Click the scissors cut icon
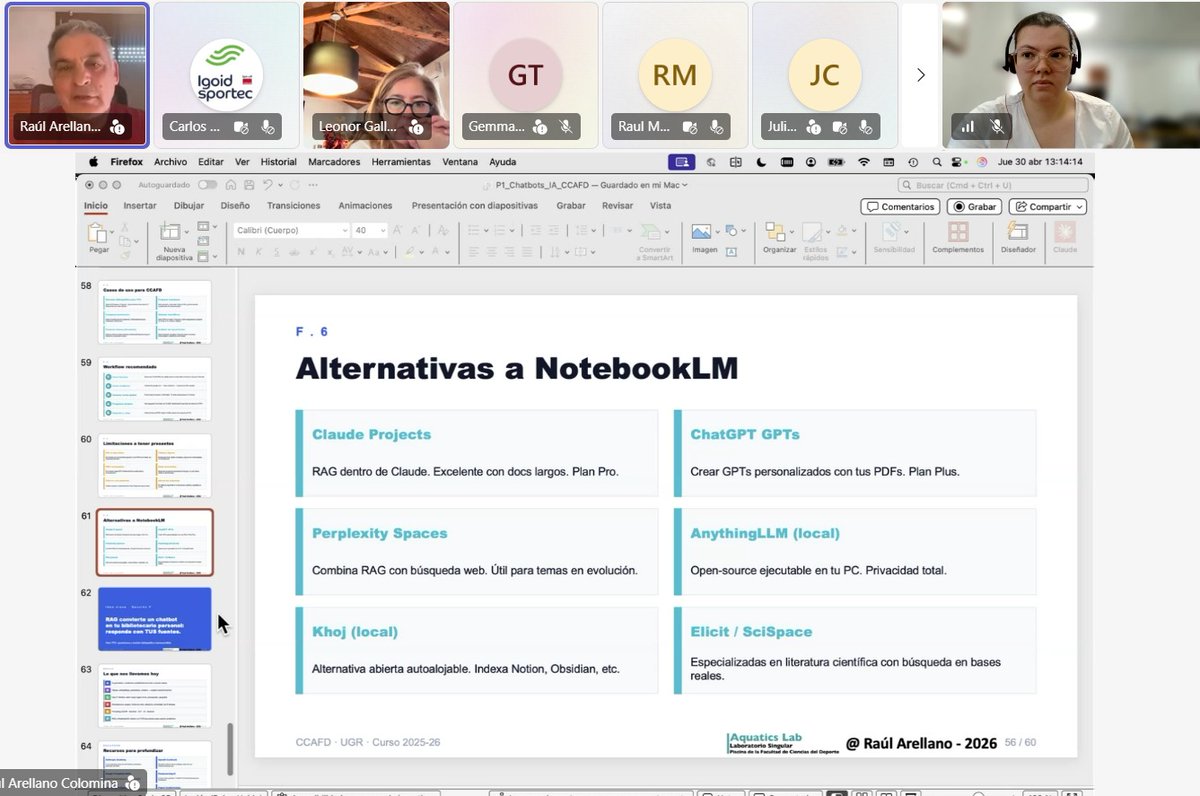 pyautogui.click(x=125, y=228)
